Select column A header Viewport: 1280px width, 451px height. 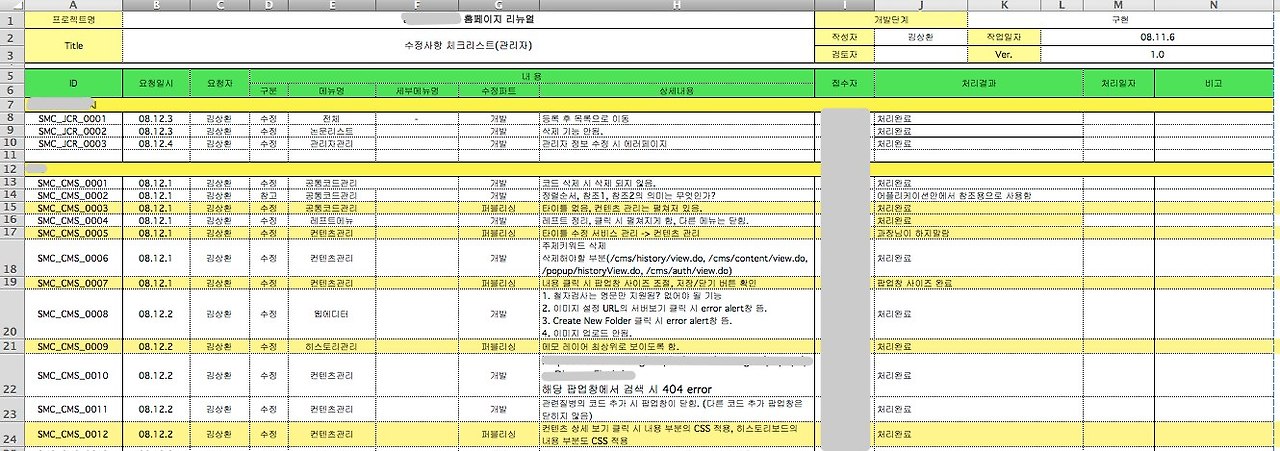(73, 5)
